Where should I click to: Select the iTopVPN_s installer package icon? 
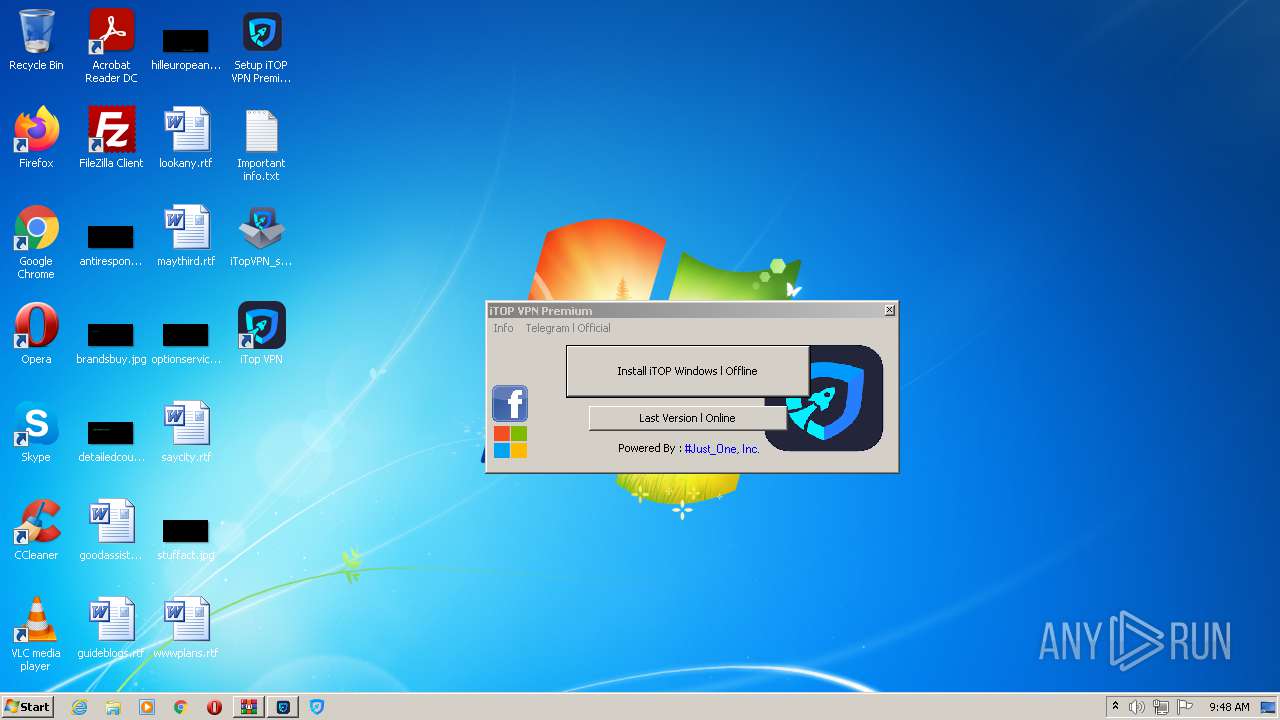click(x=261, y=236)
